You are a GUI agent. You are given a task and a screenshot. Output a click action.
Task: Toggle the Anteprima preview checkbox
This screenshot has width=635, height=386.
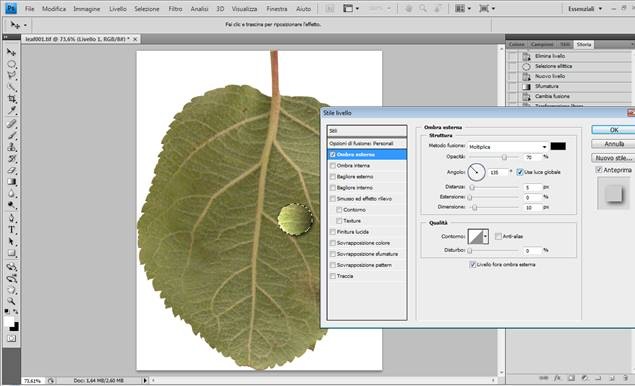[x=599, y=170]
